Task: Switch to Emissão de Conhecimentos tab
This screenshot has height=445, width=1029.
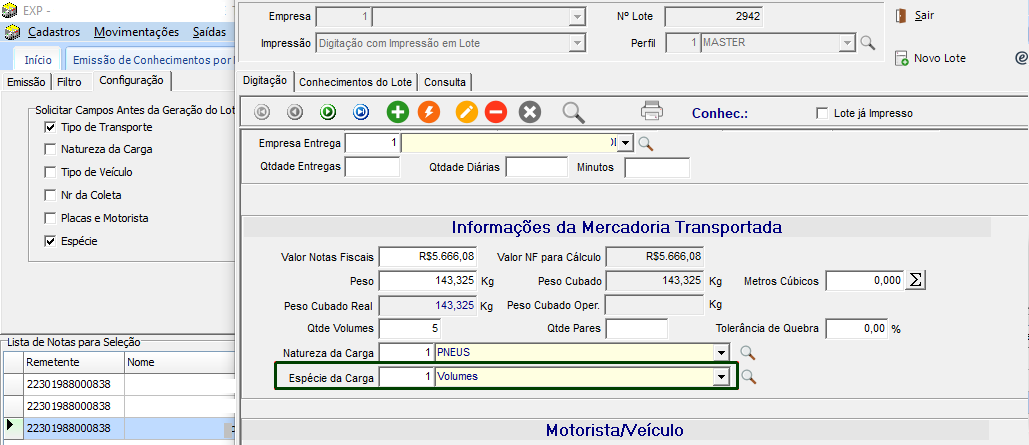Action: [150, 60]
